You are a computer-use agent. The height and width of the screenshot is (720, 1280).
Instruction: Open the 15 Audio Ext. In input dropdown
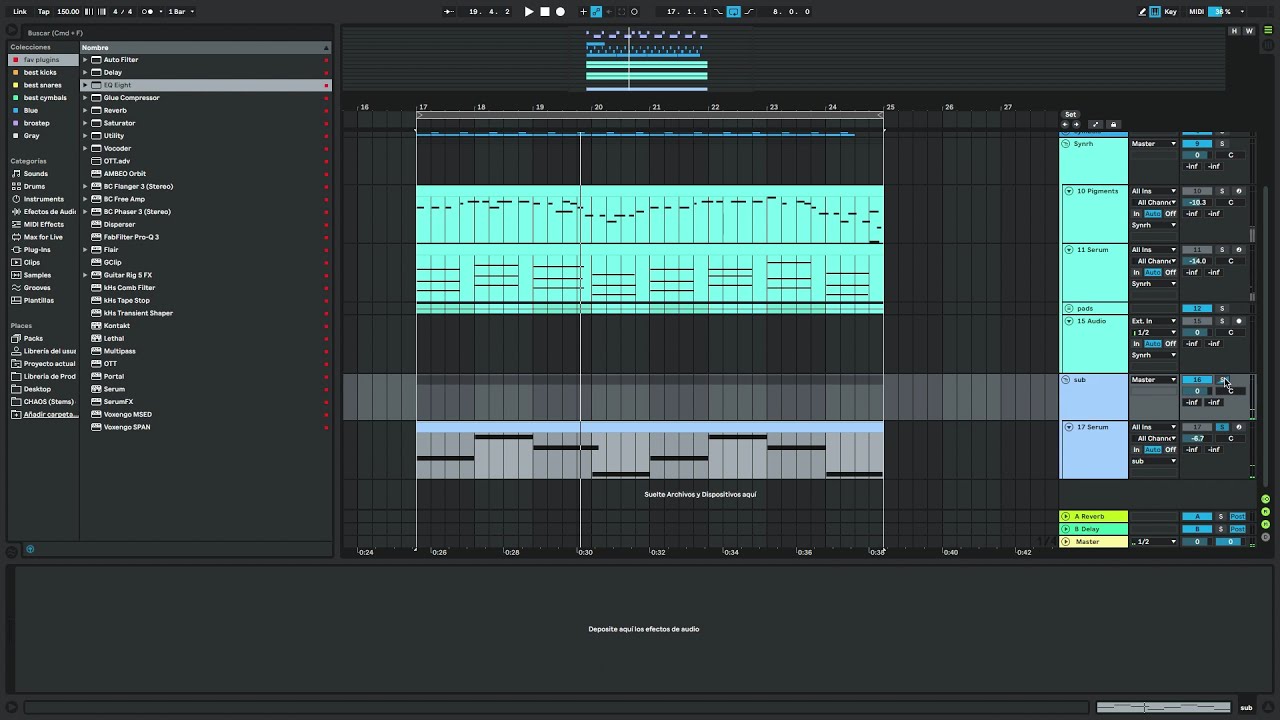tap(1153, 321)
